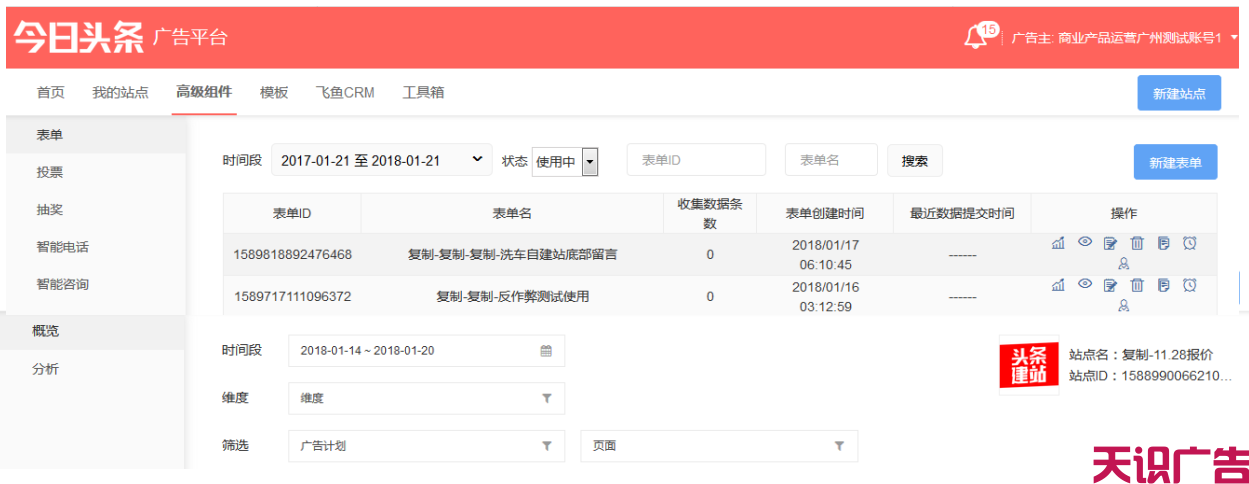This screenshot has height=484, width=1249.
Task: Delete form 1589717111096372 with trash icon
Action: pyautogui.click(x=1136, y=285)
